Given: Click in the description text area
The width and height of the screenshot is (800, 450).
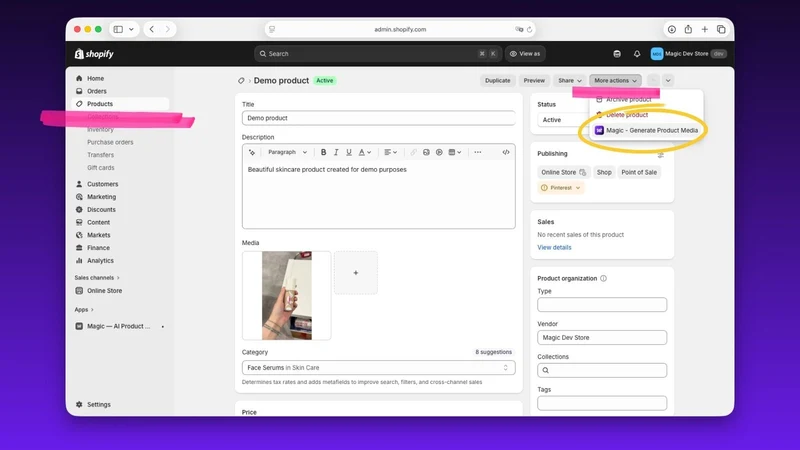Looking at the screenshot, I should coord(379,194).
